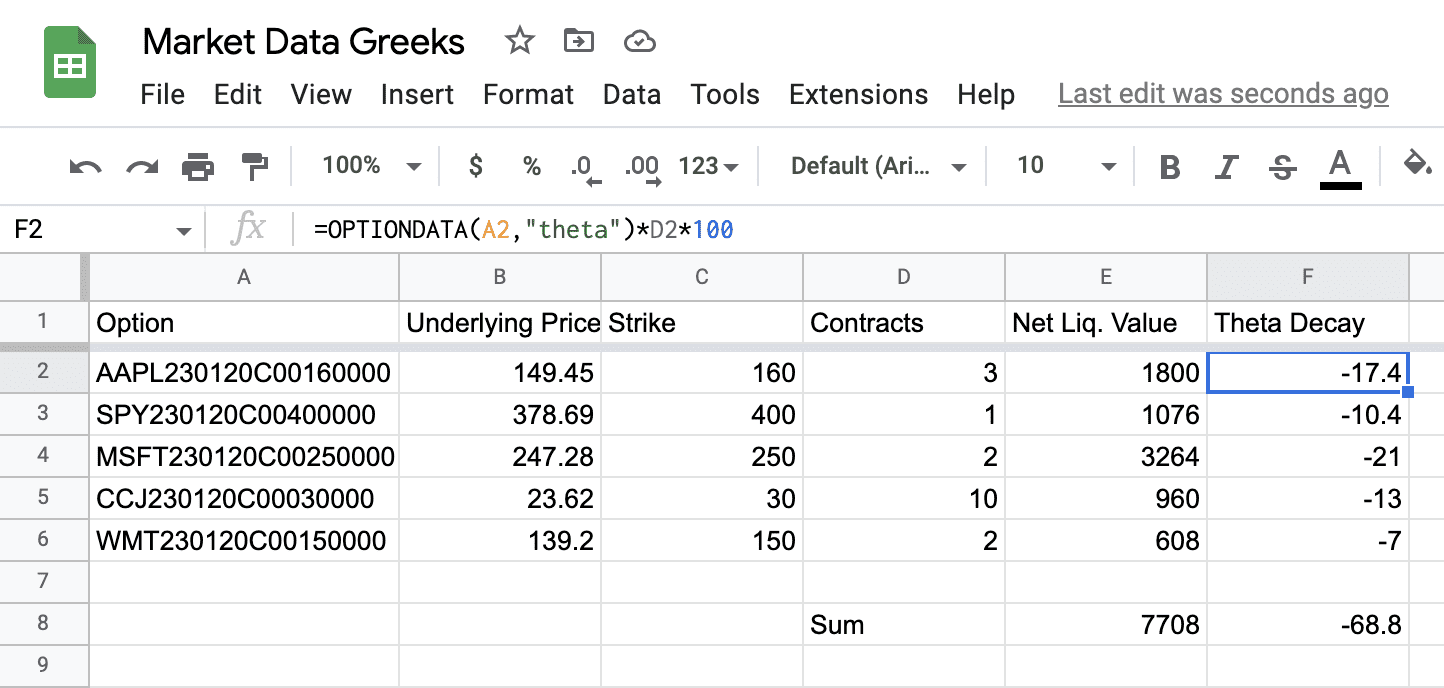Open the Google Sheets home icon

pyautogui.click(x=70, y=62)
